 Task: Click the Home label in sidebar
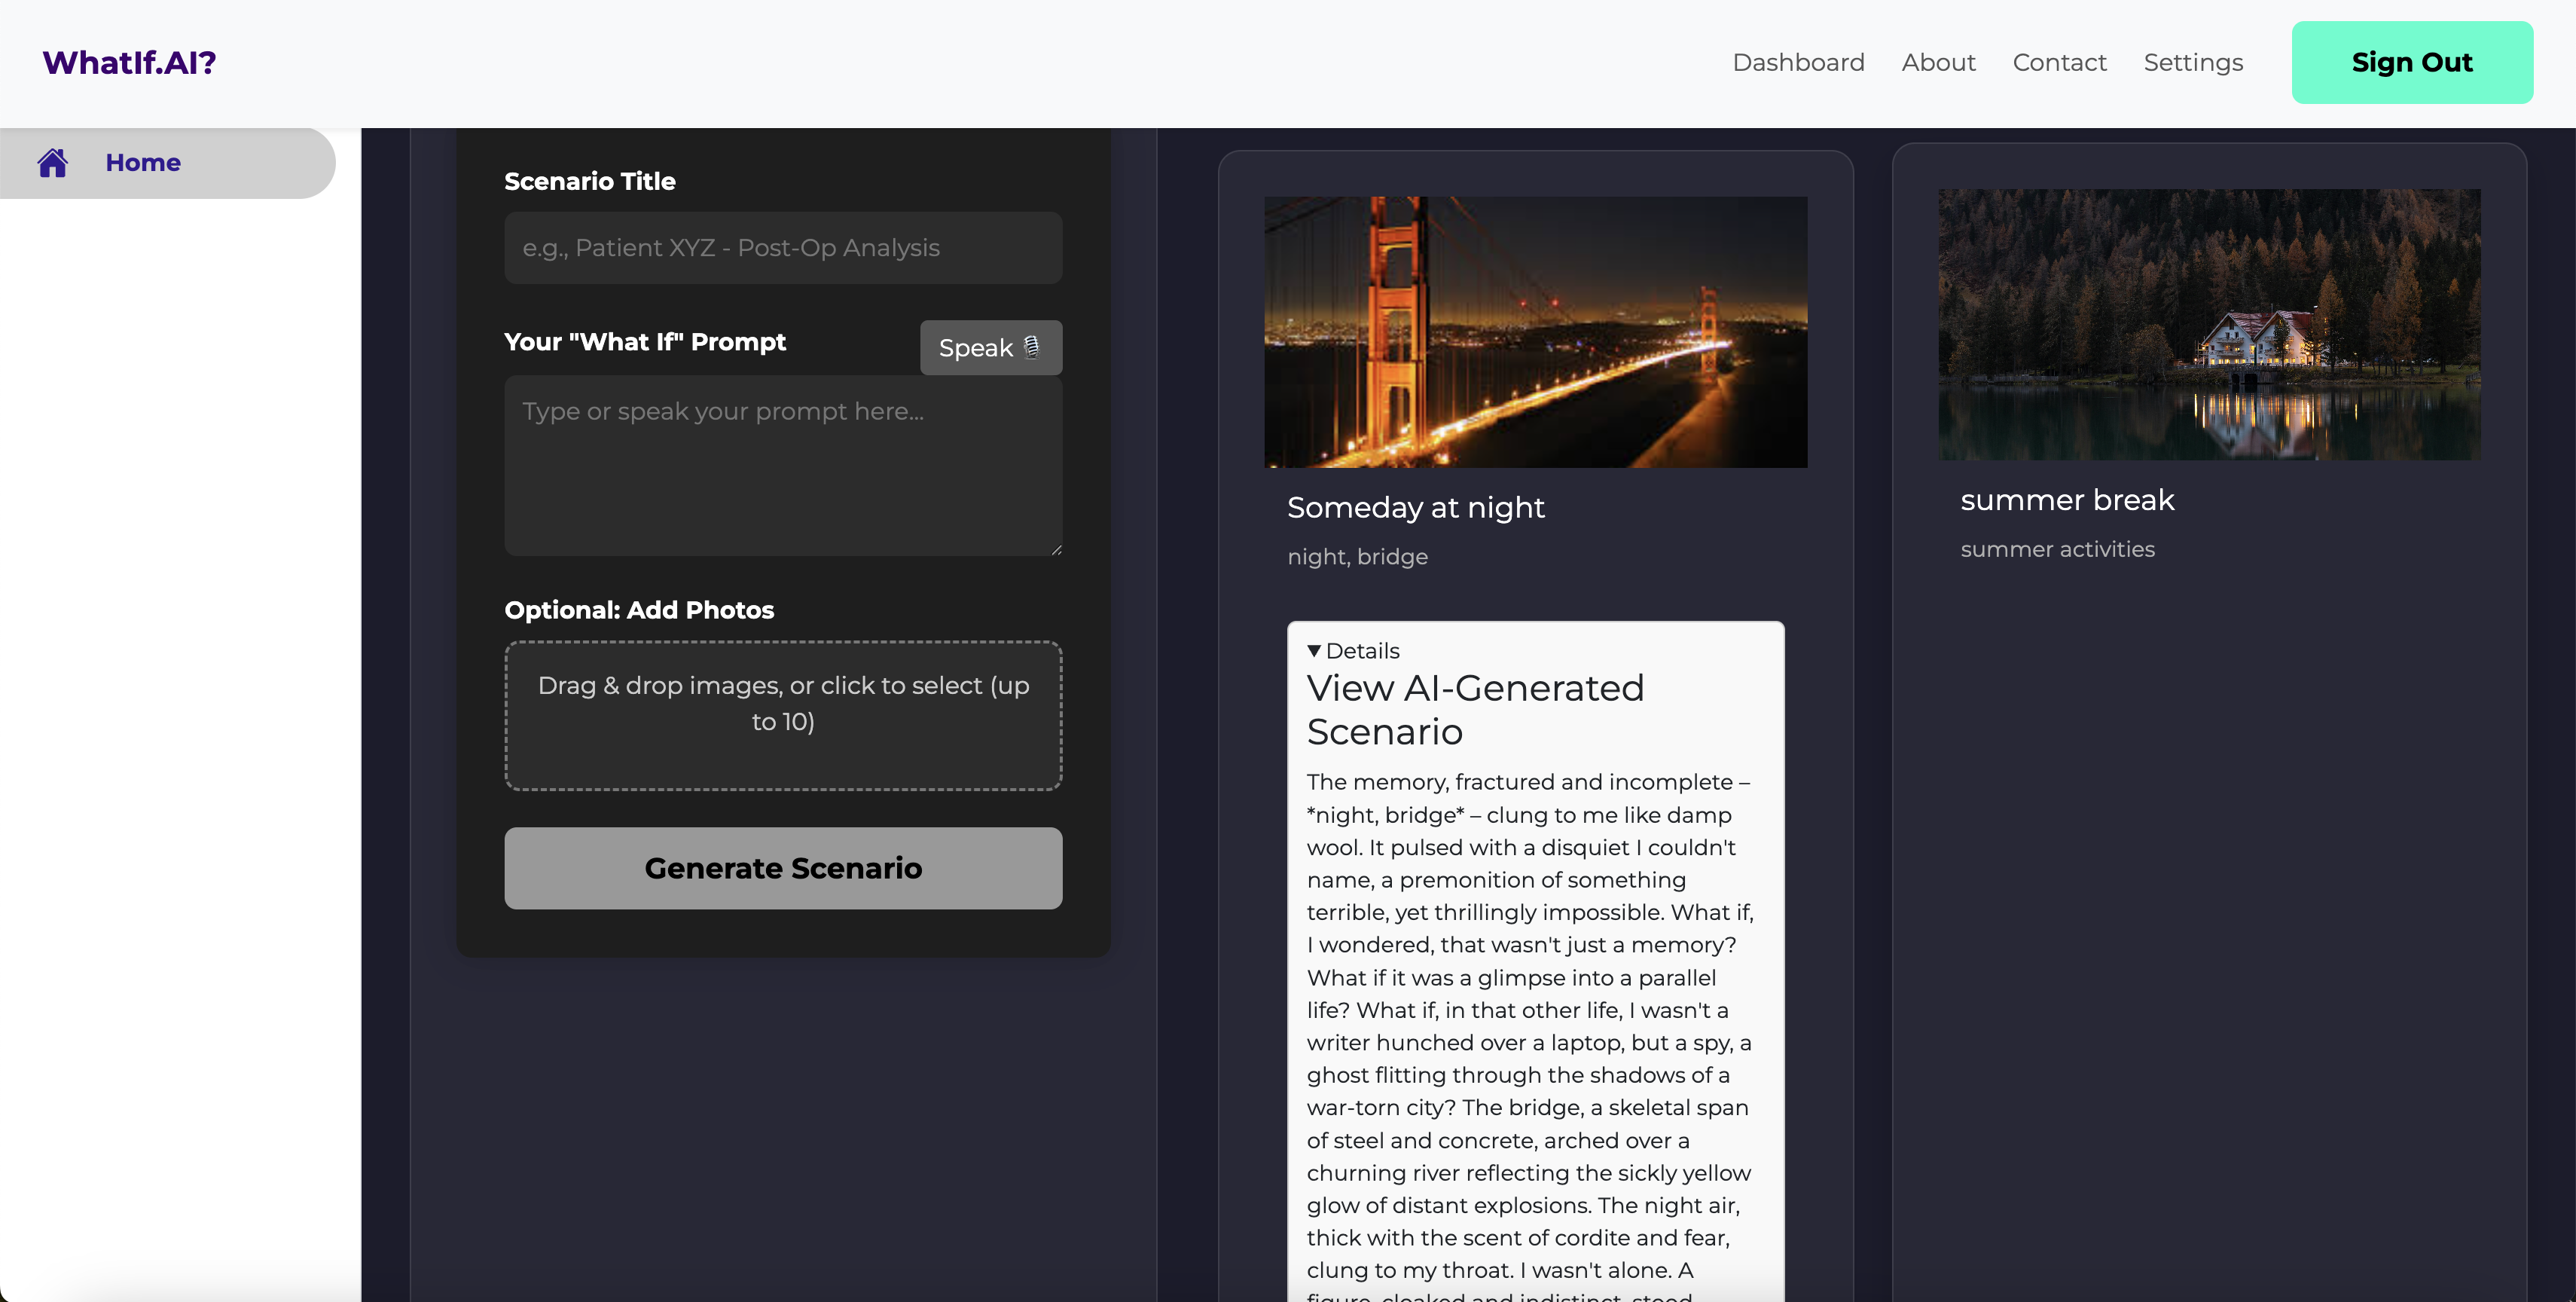click(x=143, y=163)
